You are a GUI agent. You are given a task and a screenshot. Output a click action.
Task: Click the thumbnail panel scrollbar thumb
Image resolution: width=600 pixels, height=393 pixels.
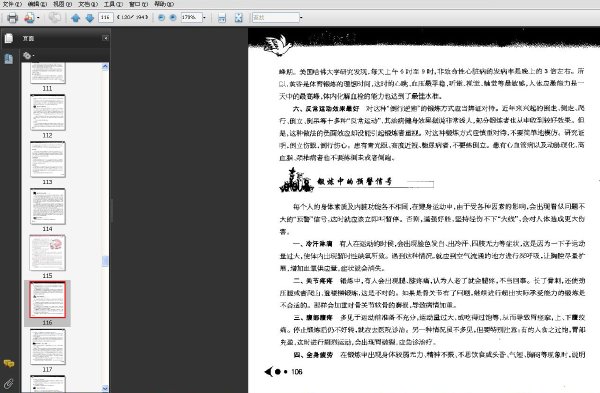point(105,261)
